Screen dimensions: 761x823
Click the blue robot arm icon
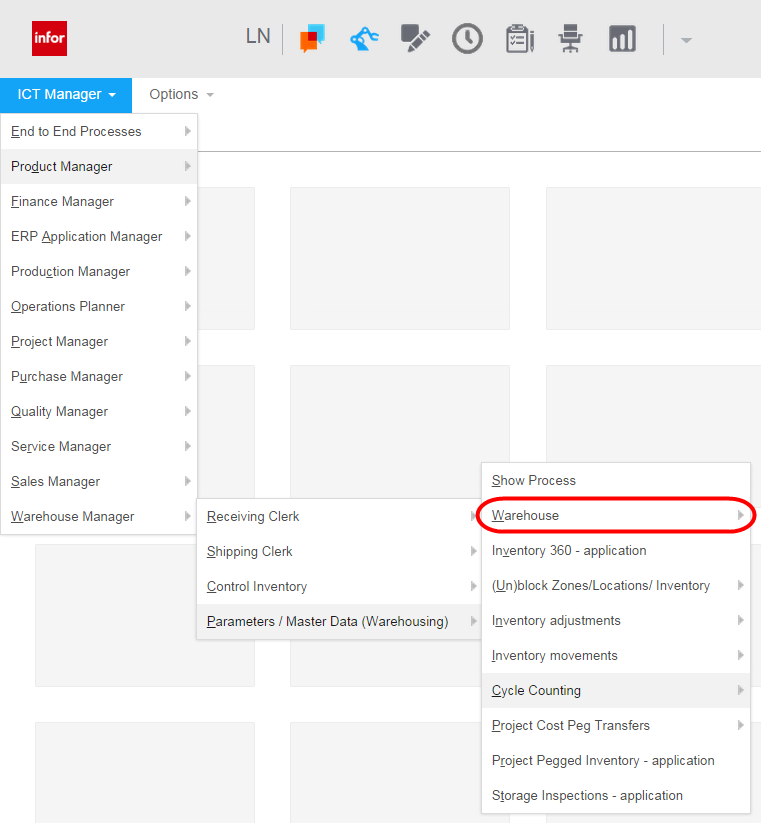click(x=364, y=39)
